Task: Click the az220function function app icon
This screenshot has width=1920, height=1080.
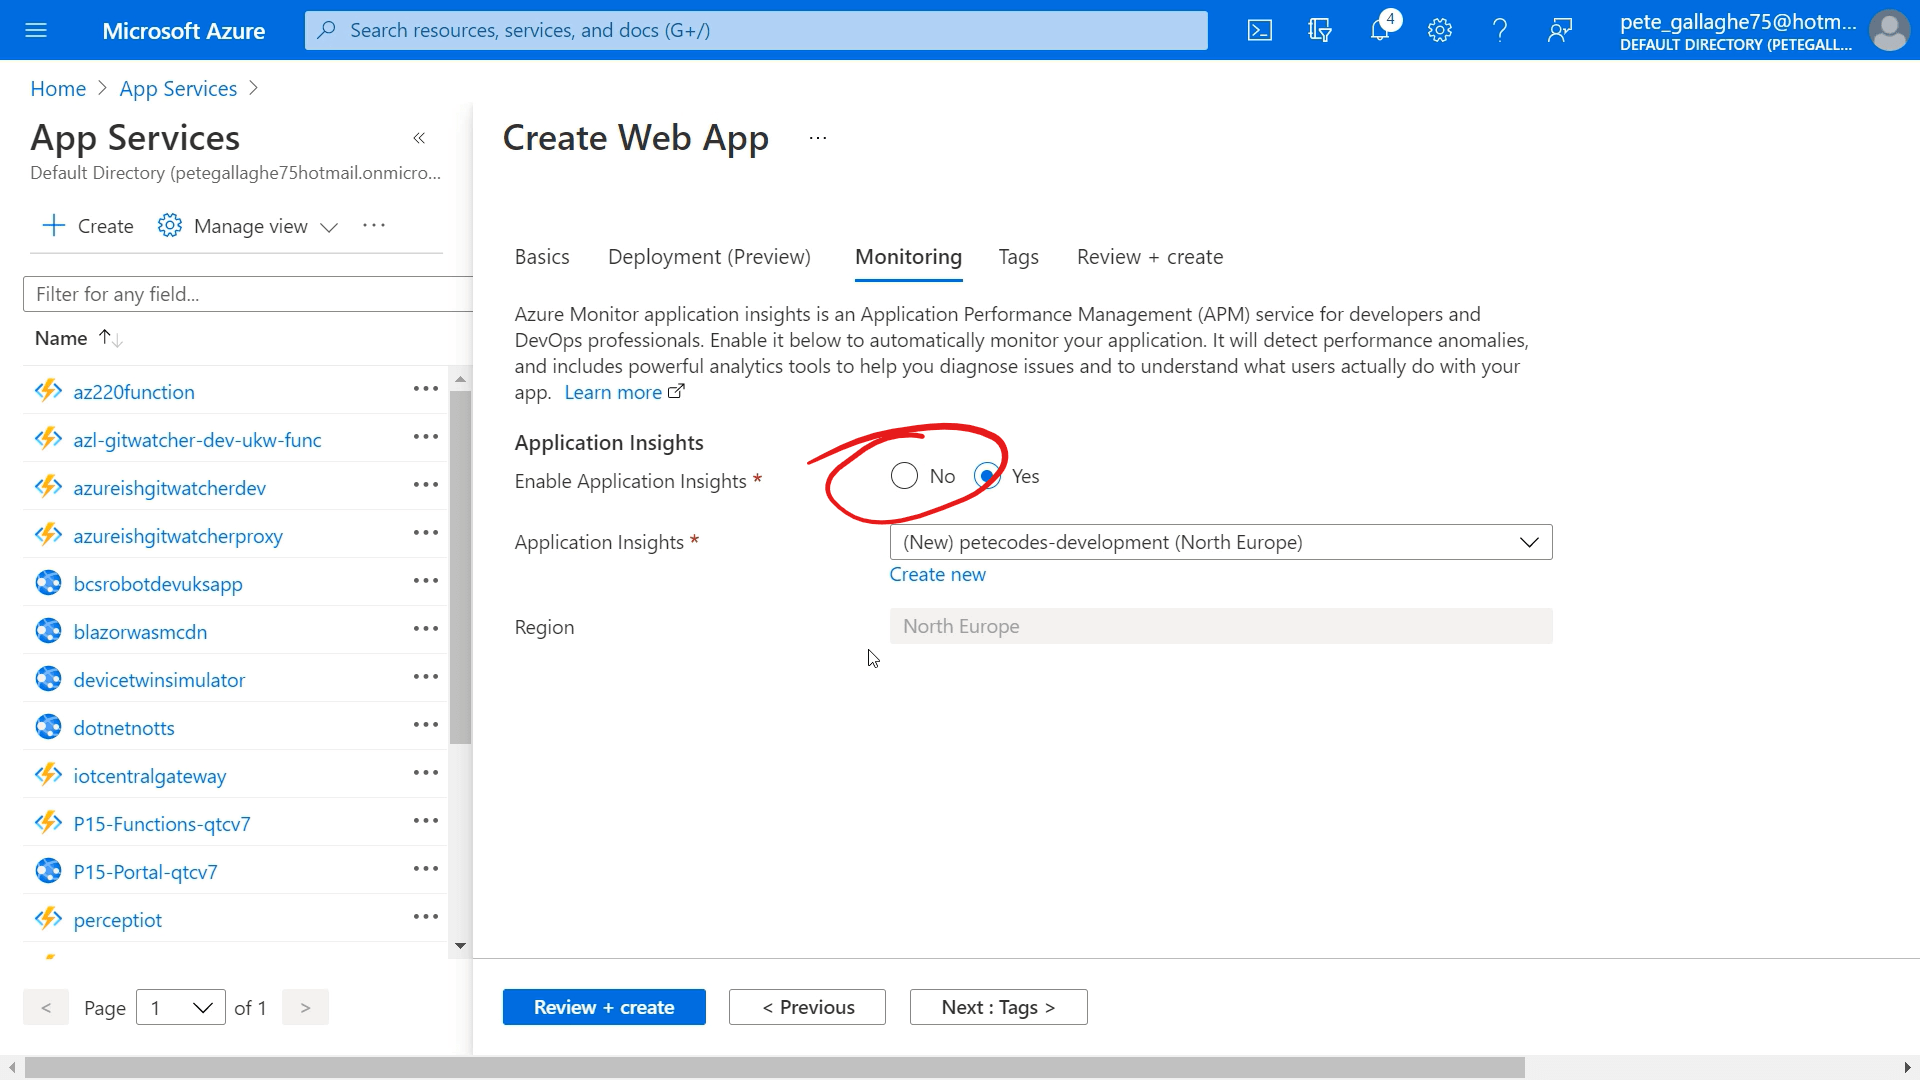Action: pyautogui.click(x=48, y=390)
